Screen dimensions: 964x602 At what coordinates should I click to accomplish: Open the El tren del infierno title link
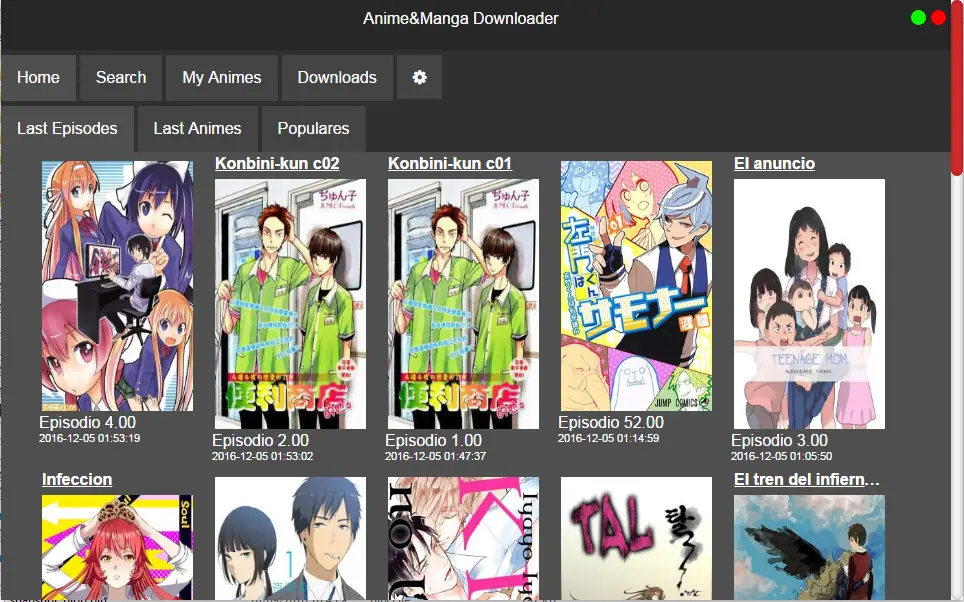(x=807, y=480)
